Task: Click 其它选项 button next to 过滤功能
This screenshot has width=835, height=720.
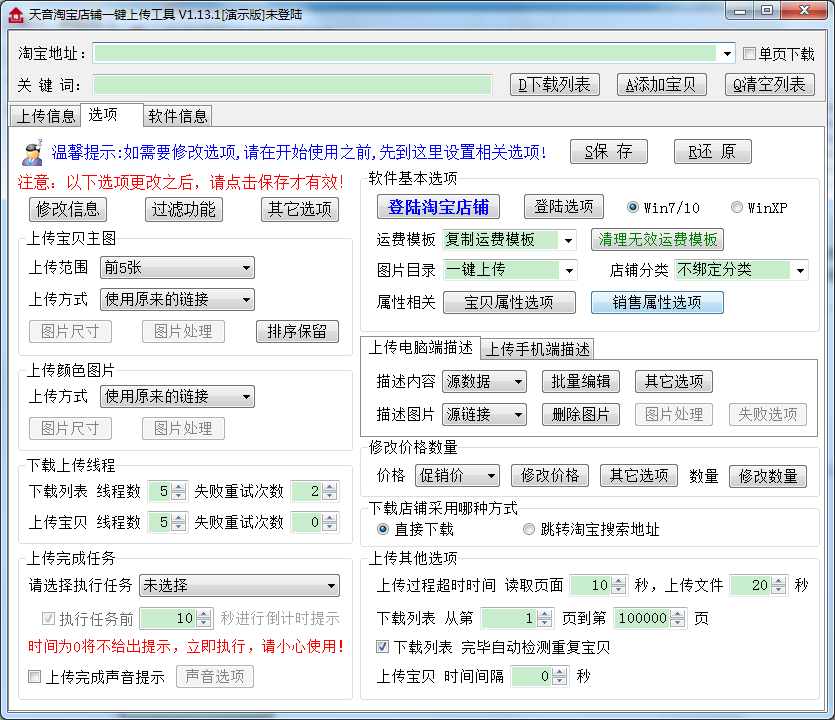Action: tap(300, 209)
